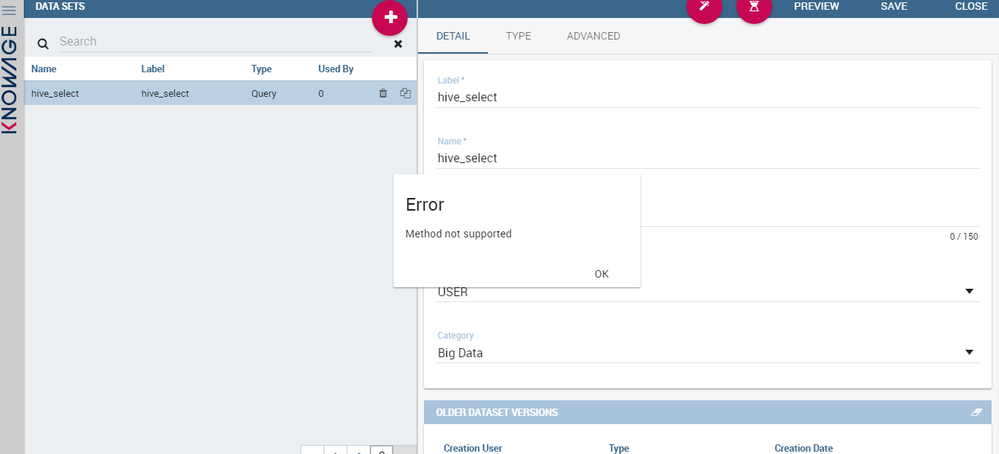Clear the search with the X icon
Screen dimensions: 999x454
pos(398,44)
